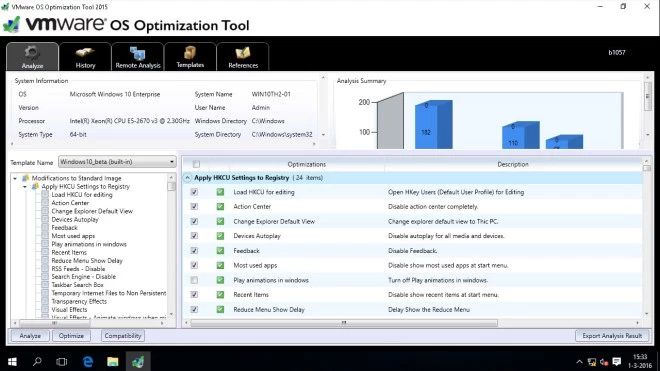Collapse the Apply HKCU Settings to Registry group
This screenshot has height=371, width=660.
187,178
